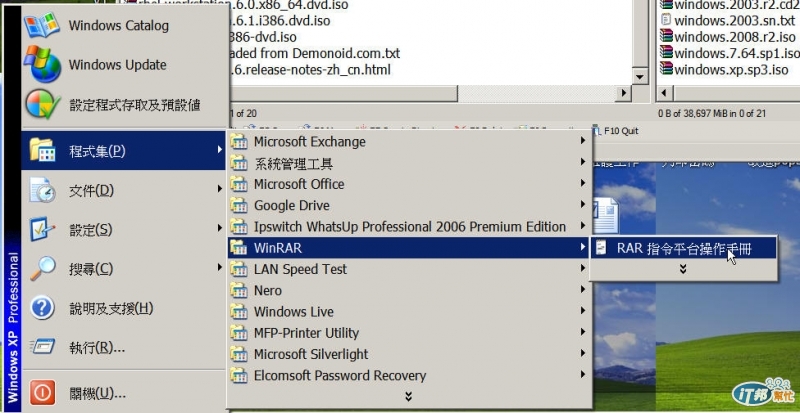Click the Windows Update globe icon
Image resolution: width=800 pixels, height=413 pixels.
(42, 64)
